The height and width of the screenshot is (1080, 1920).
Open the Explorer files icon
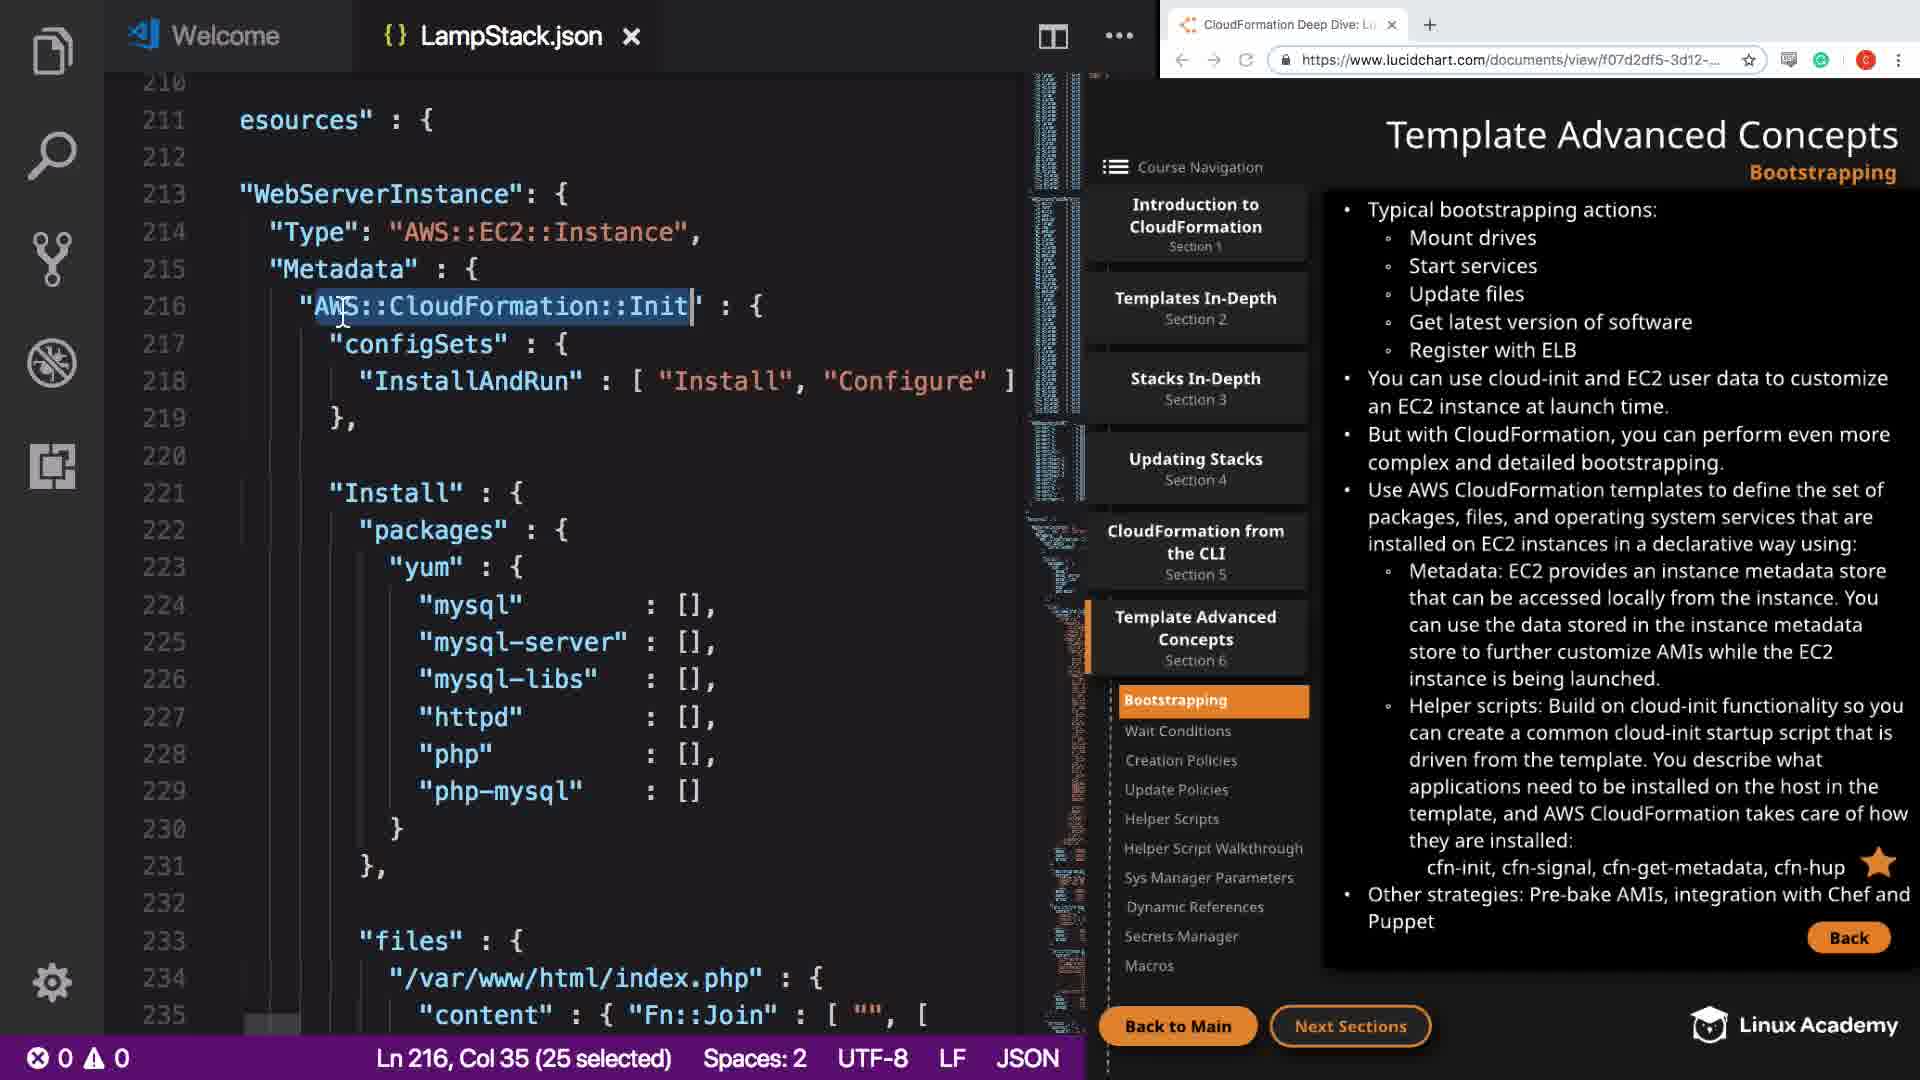point(52,52)
